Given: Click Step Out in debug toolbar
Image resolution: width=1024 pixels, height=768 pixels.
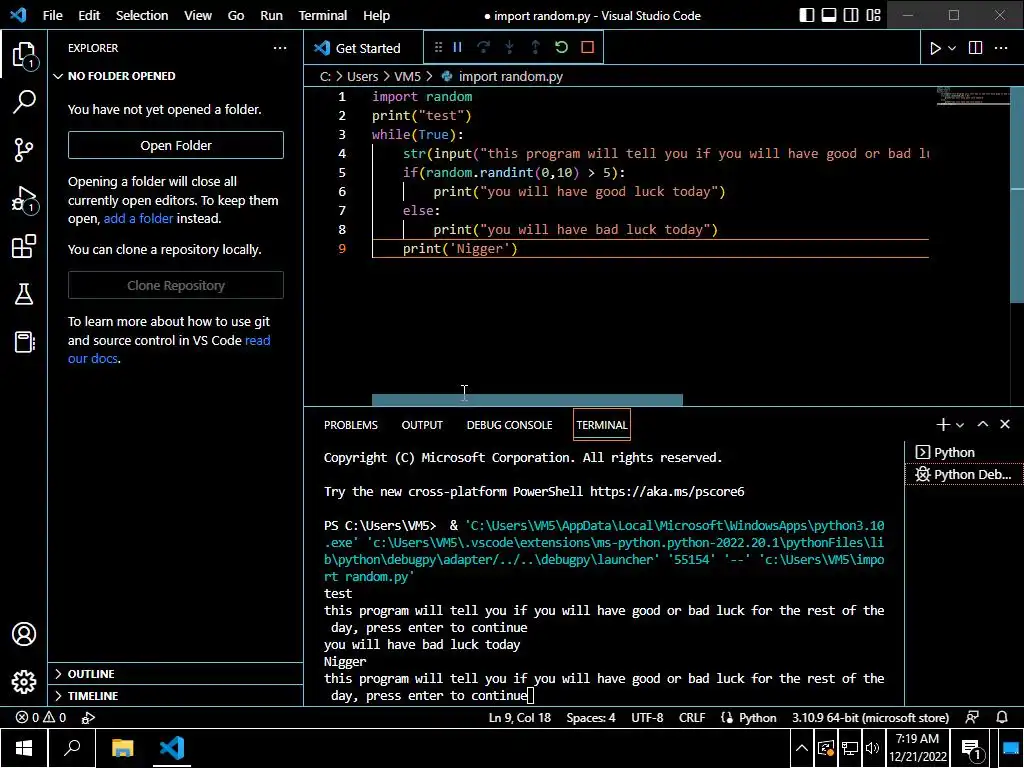Looking at the screenshot, I should 535,47.
